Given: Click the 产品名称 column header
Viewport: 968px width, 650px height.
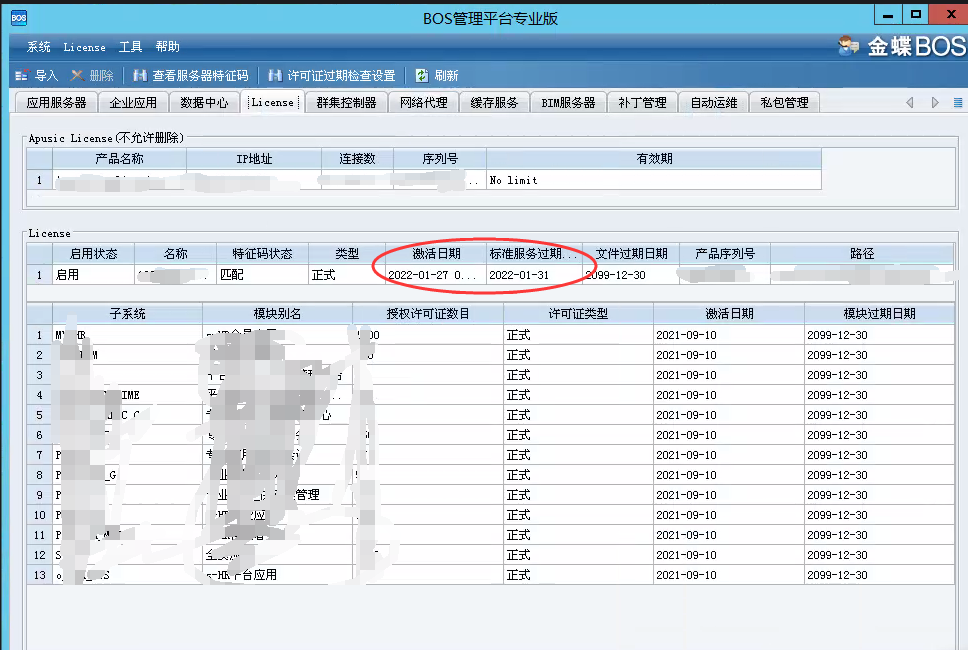Looking at the screenshot, I should point(119,159).
